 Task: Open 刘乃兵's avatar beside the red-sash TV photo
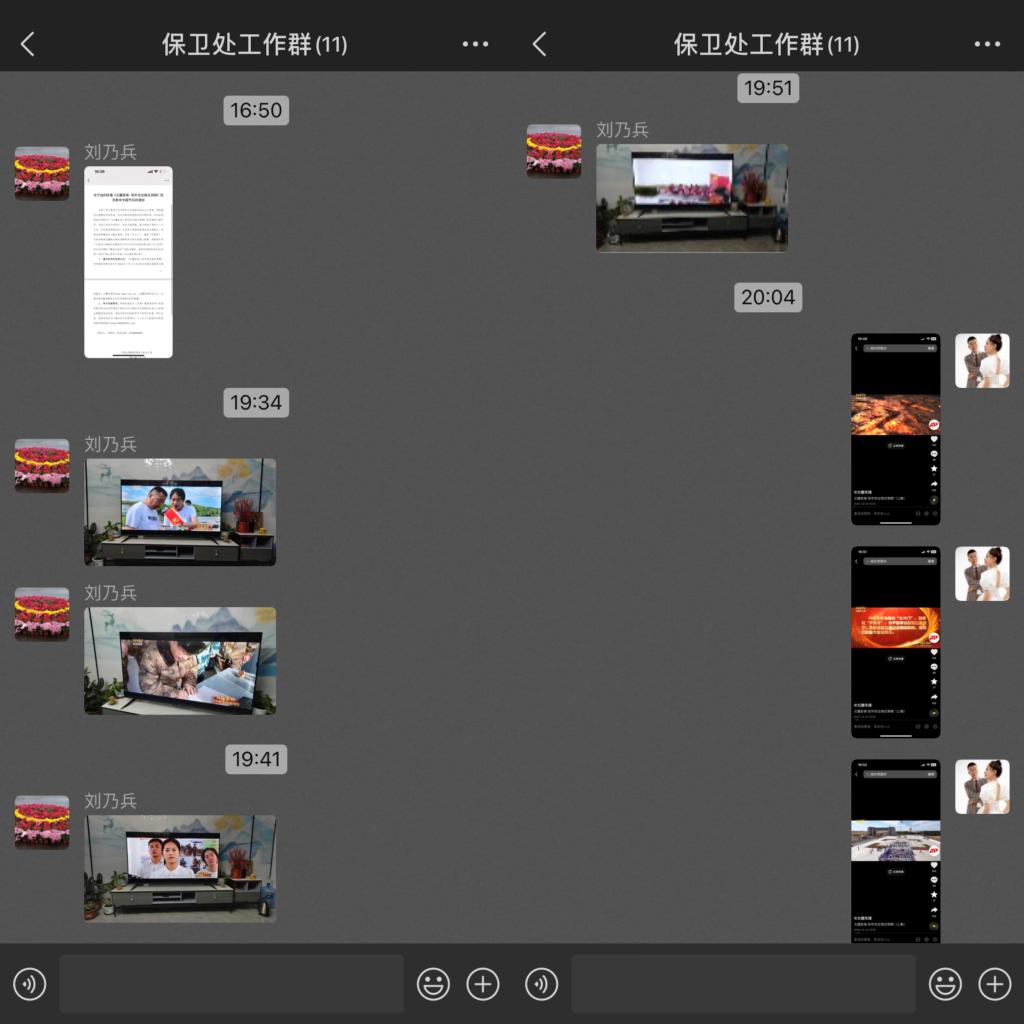pos(42,465)
